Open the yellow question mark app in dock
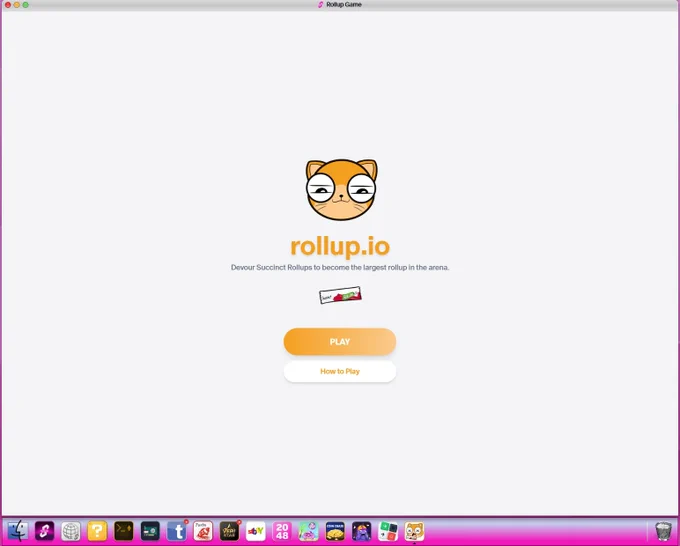 tap(97, 531)
